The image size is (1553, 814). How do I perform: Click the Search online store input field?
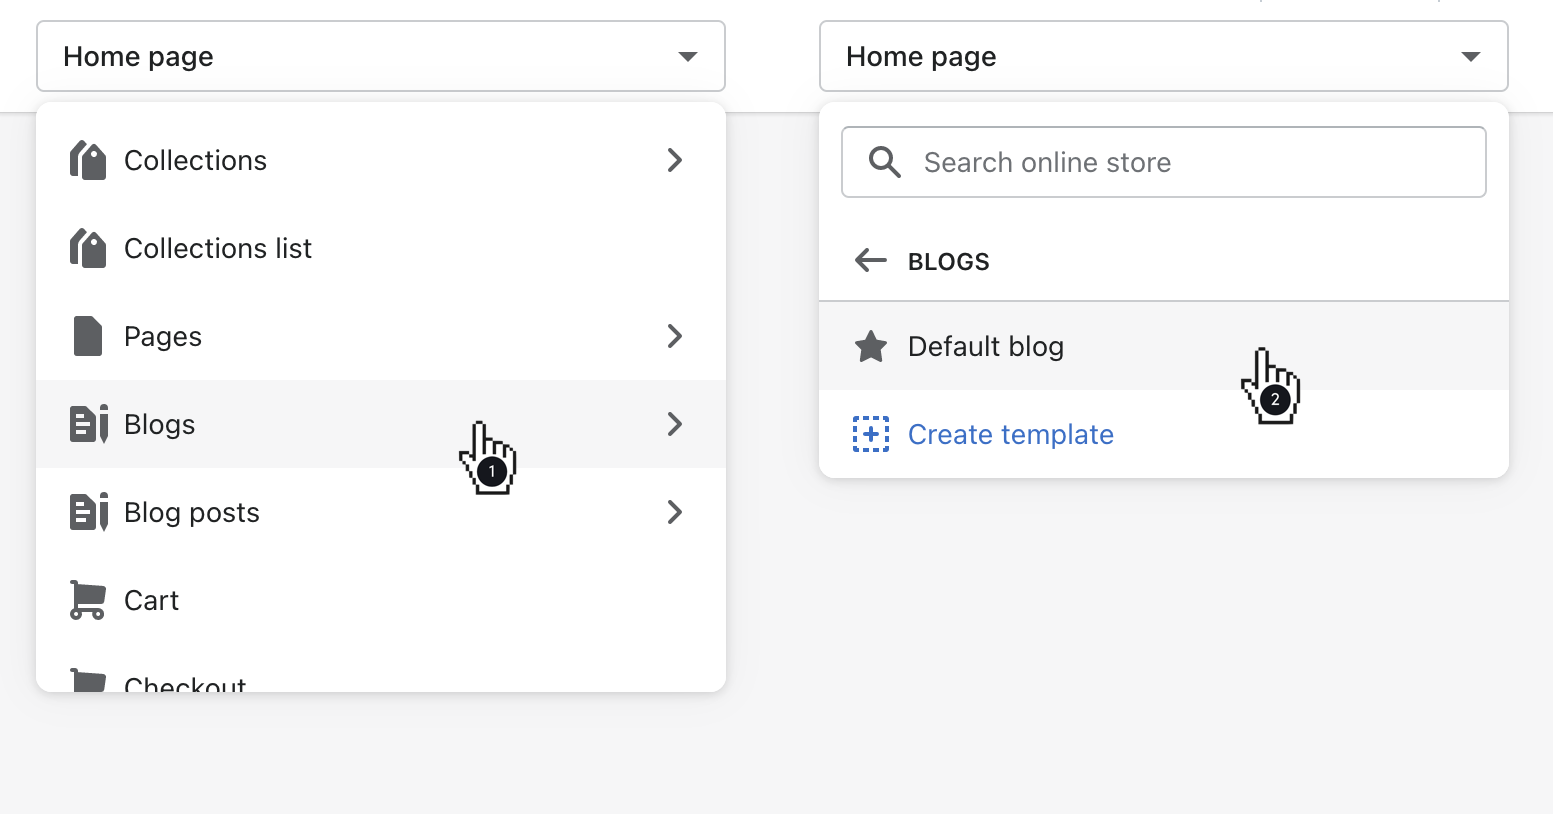(x=1100, y=161)
